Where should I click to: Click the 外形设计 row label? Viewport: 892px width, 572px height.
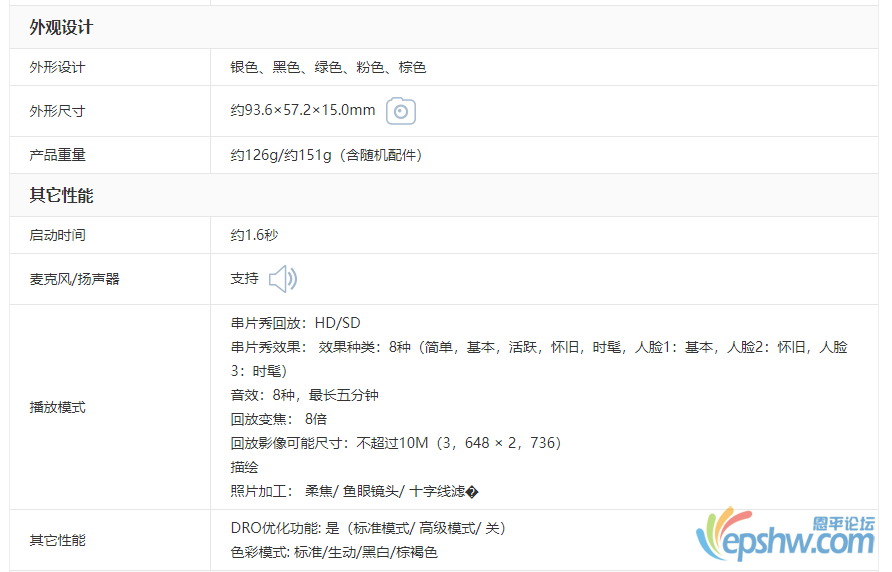[x=57, y=67]
